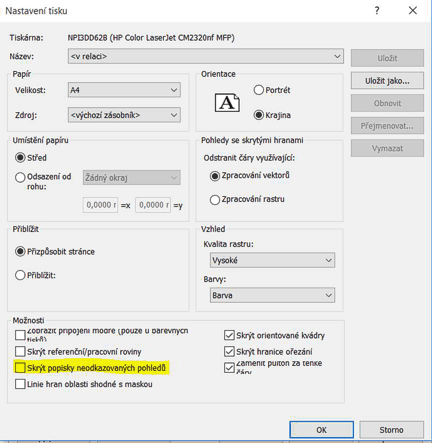Open the Kvalita rastru dropdown
432x443 pixels.
pos(272,260)
